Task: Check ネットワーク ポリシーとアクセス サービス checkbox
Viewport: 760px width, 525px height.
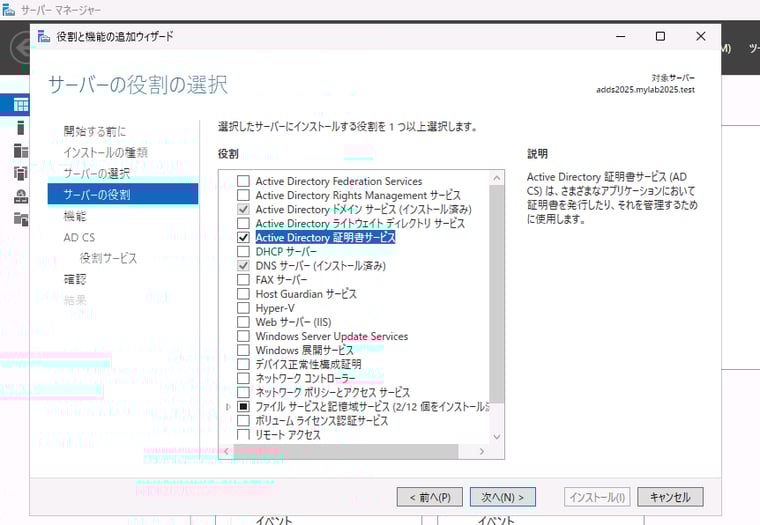Action: (243, 392)
